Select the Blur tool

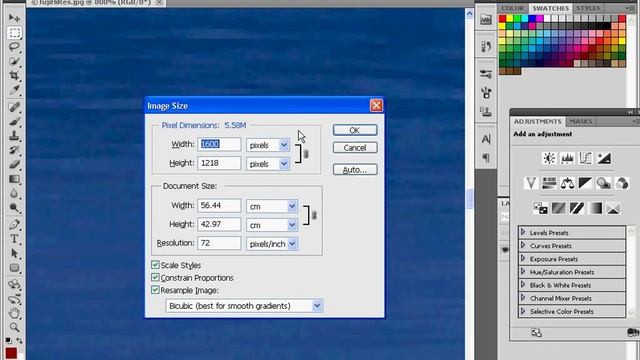click(x=14, y=193)
